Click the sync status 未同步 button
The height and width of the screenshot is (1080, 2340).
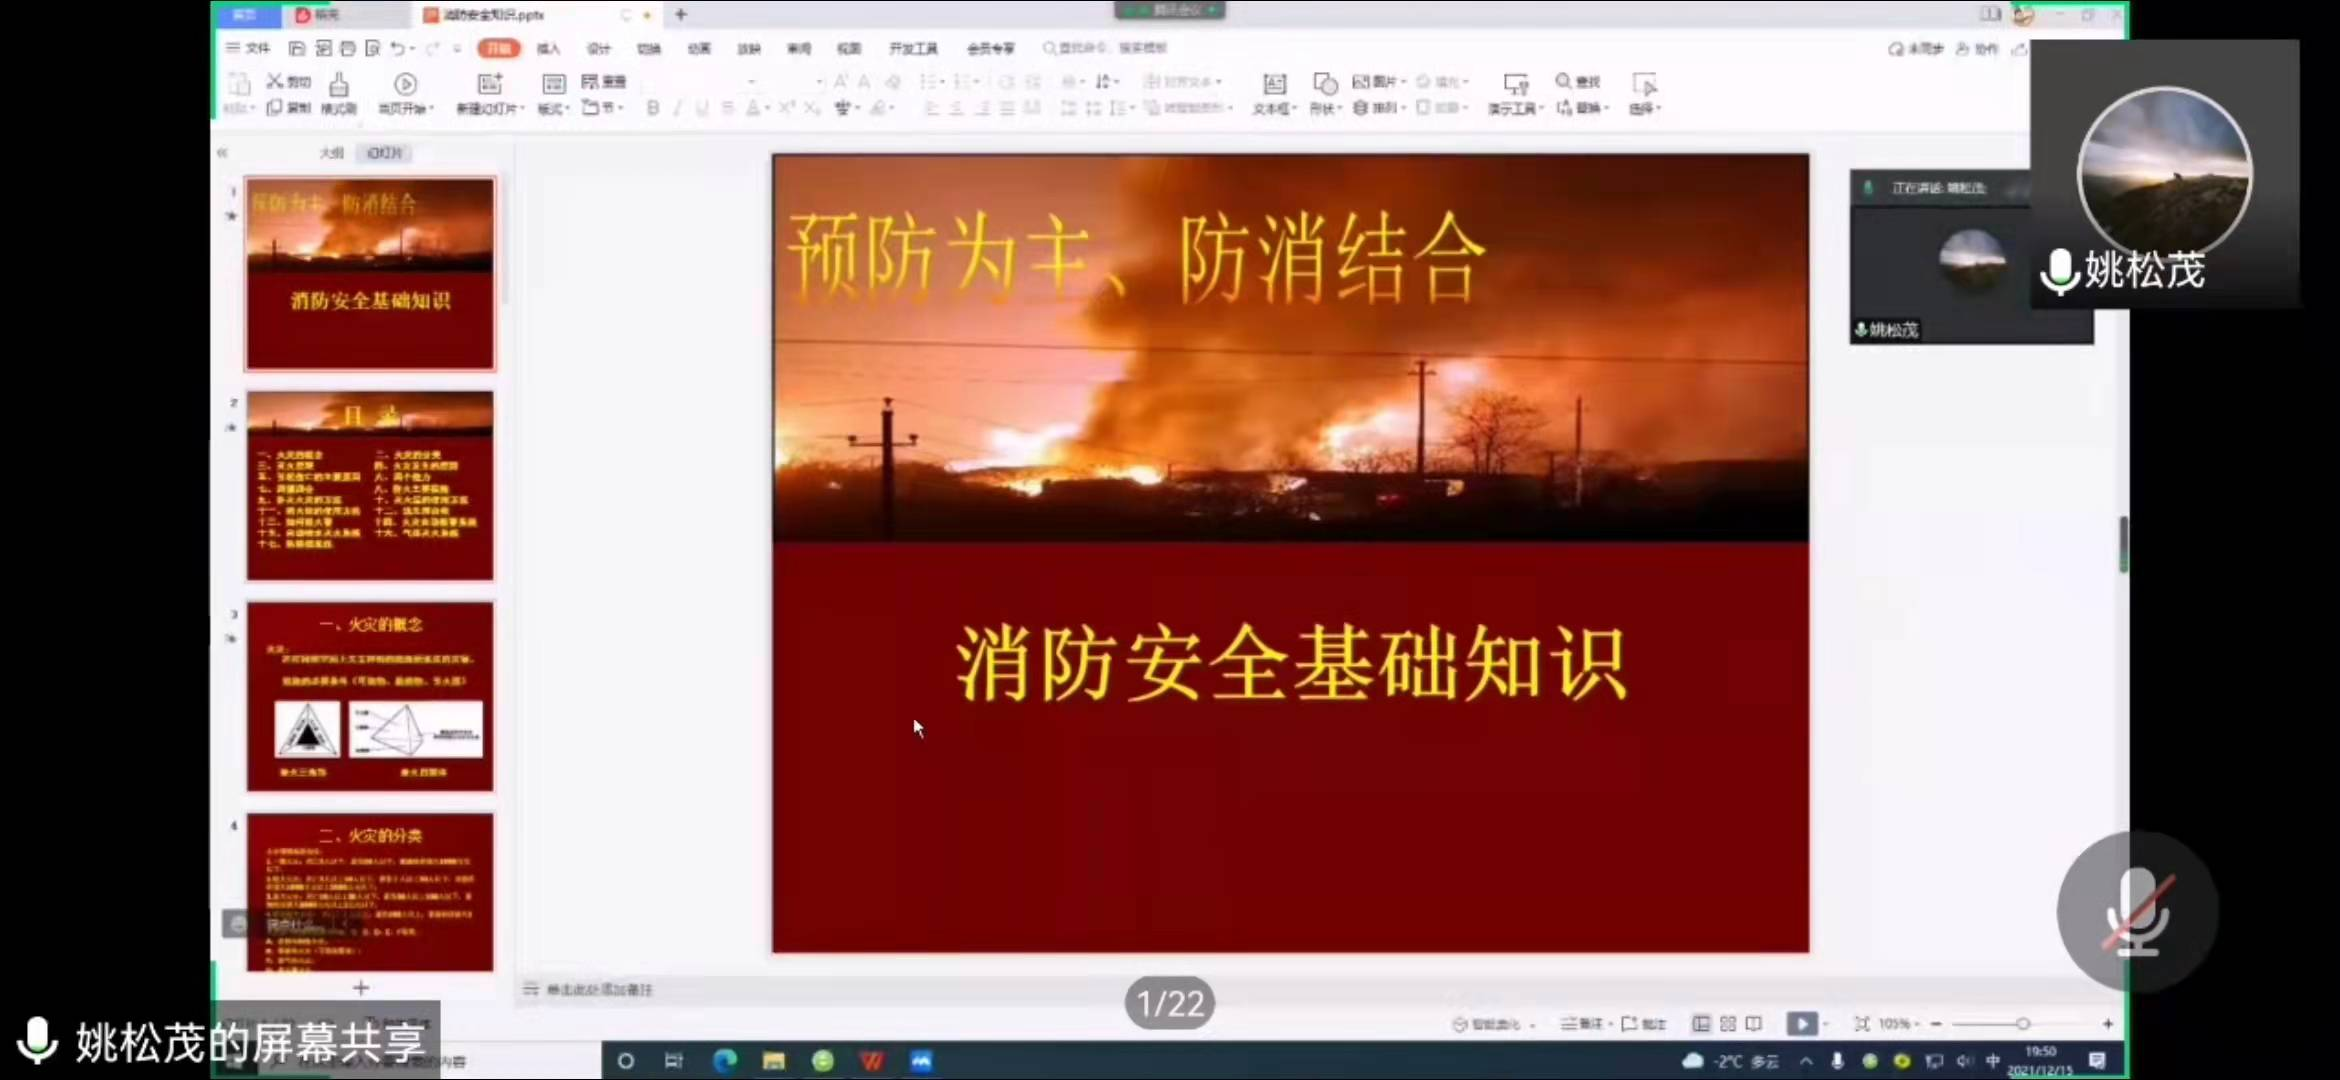1915,48
